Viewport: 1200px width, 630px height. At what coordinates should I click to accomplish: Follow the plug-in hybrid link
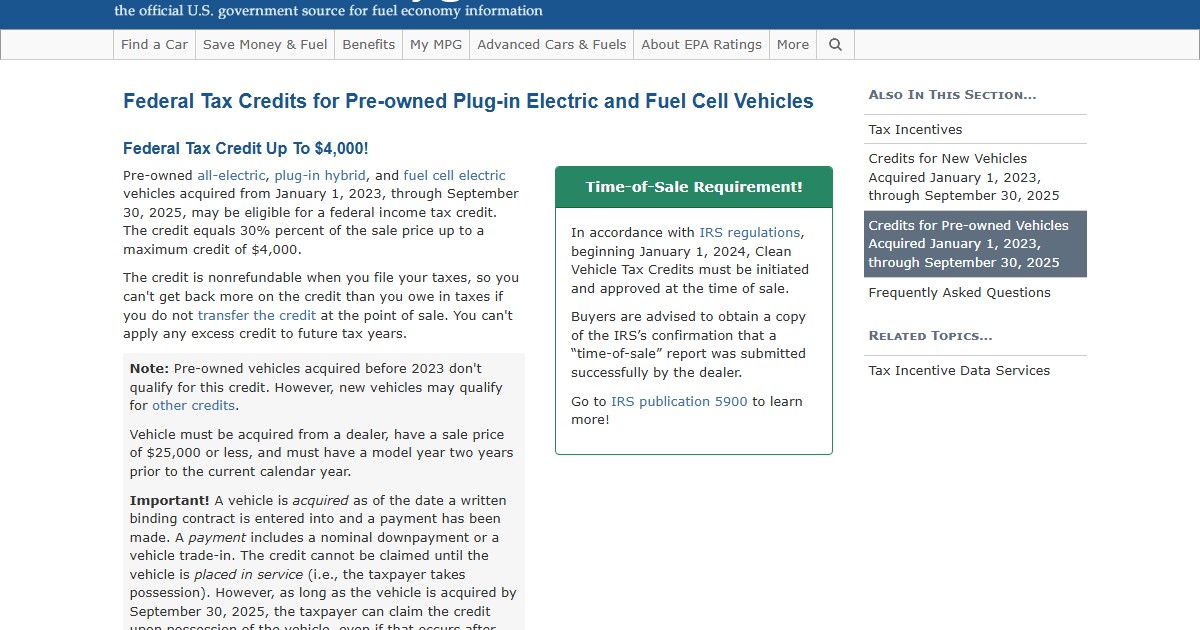[x=320, y=175]
